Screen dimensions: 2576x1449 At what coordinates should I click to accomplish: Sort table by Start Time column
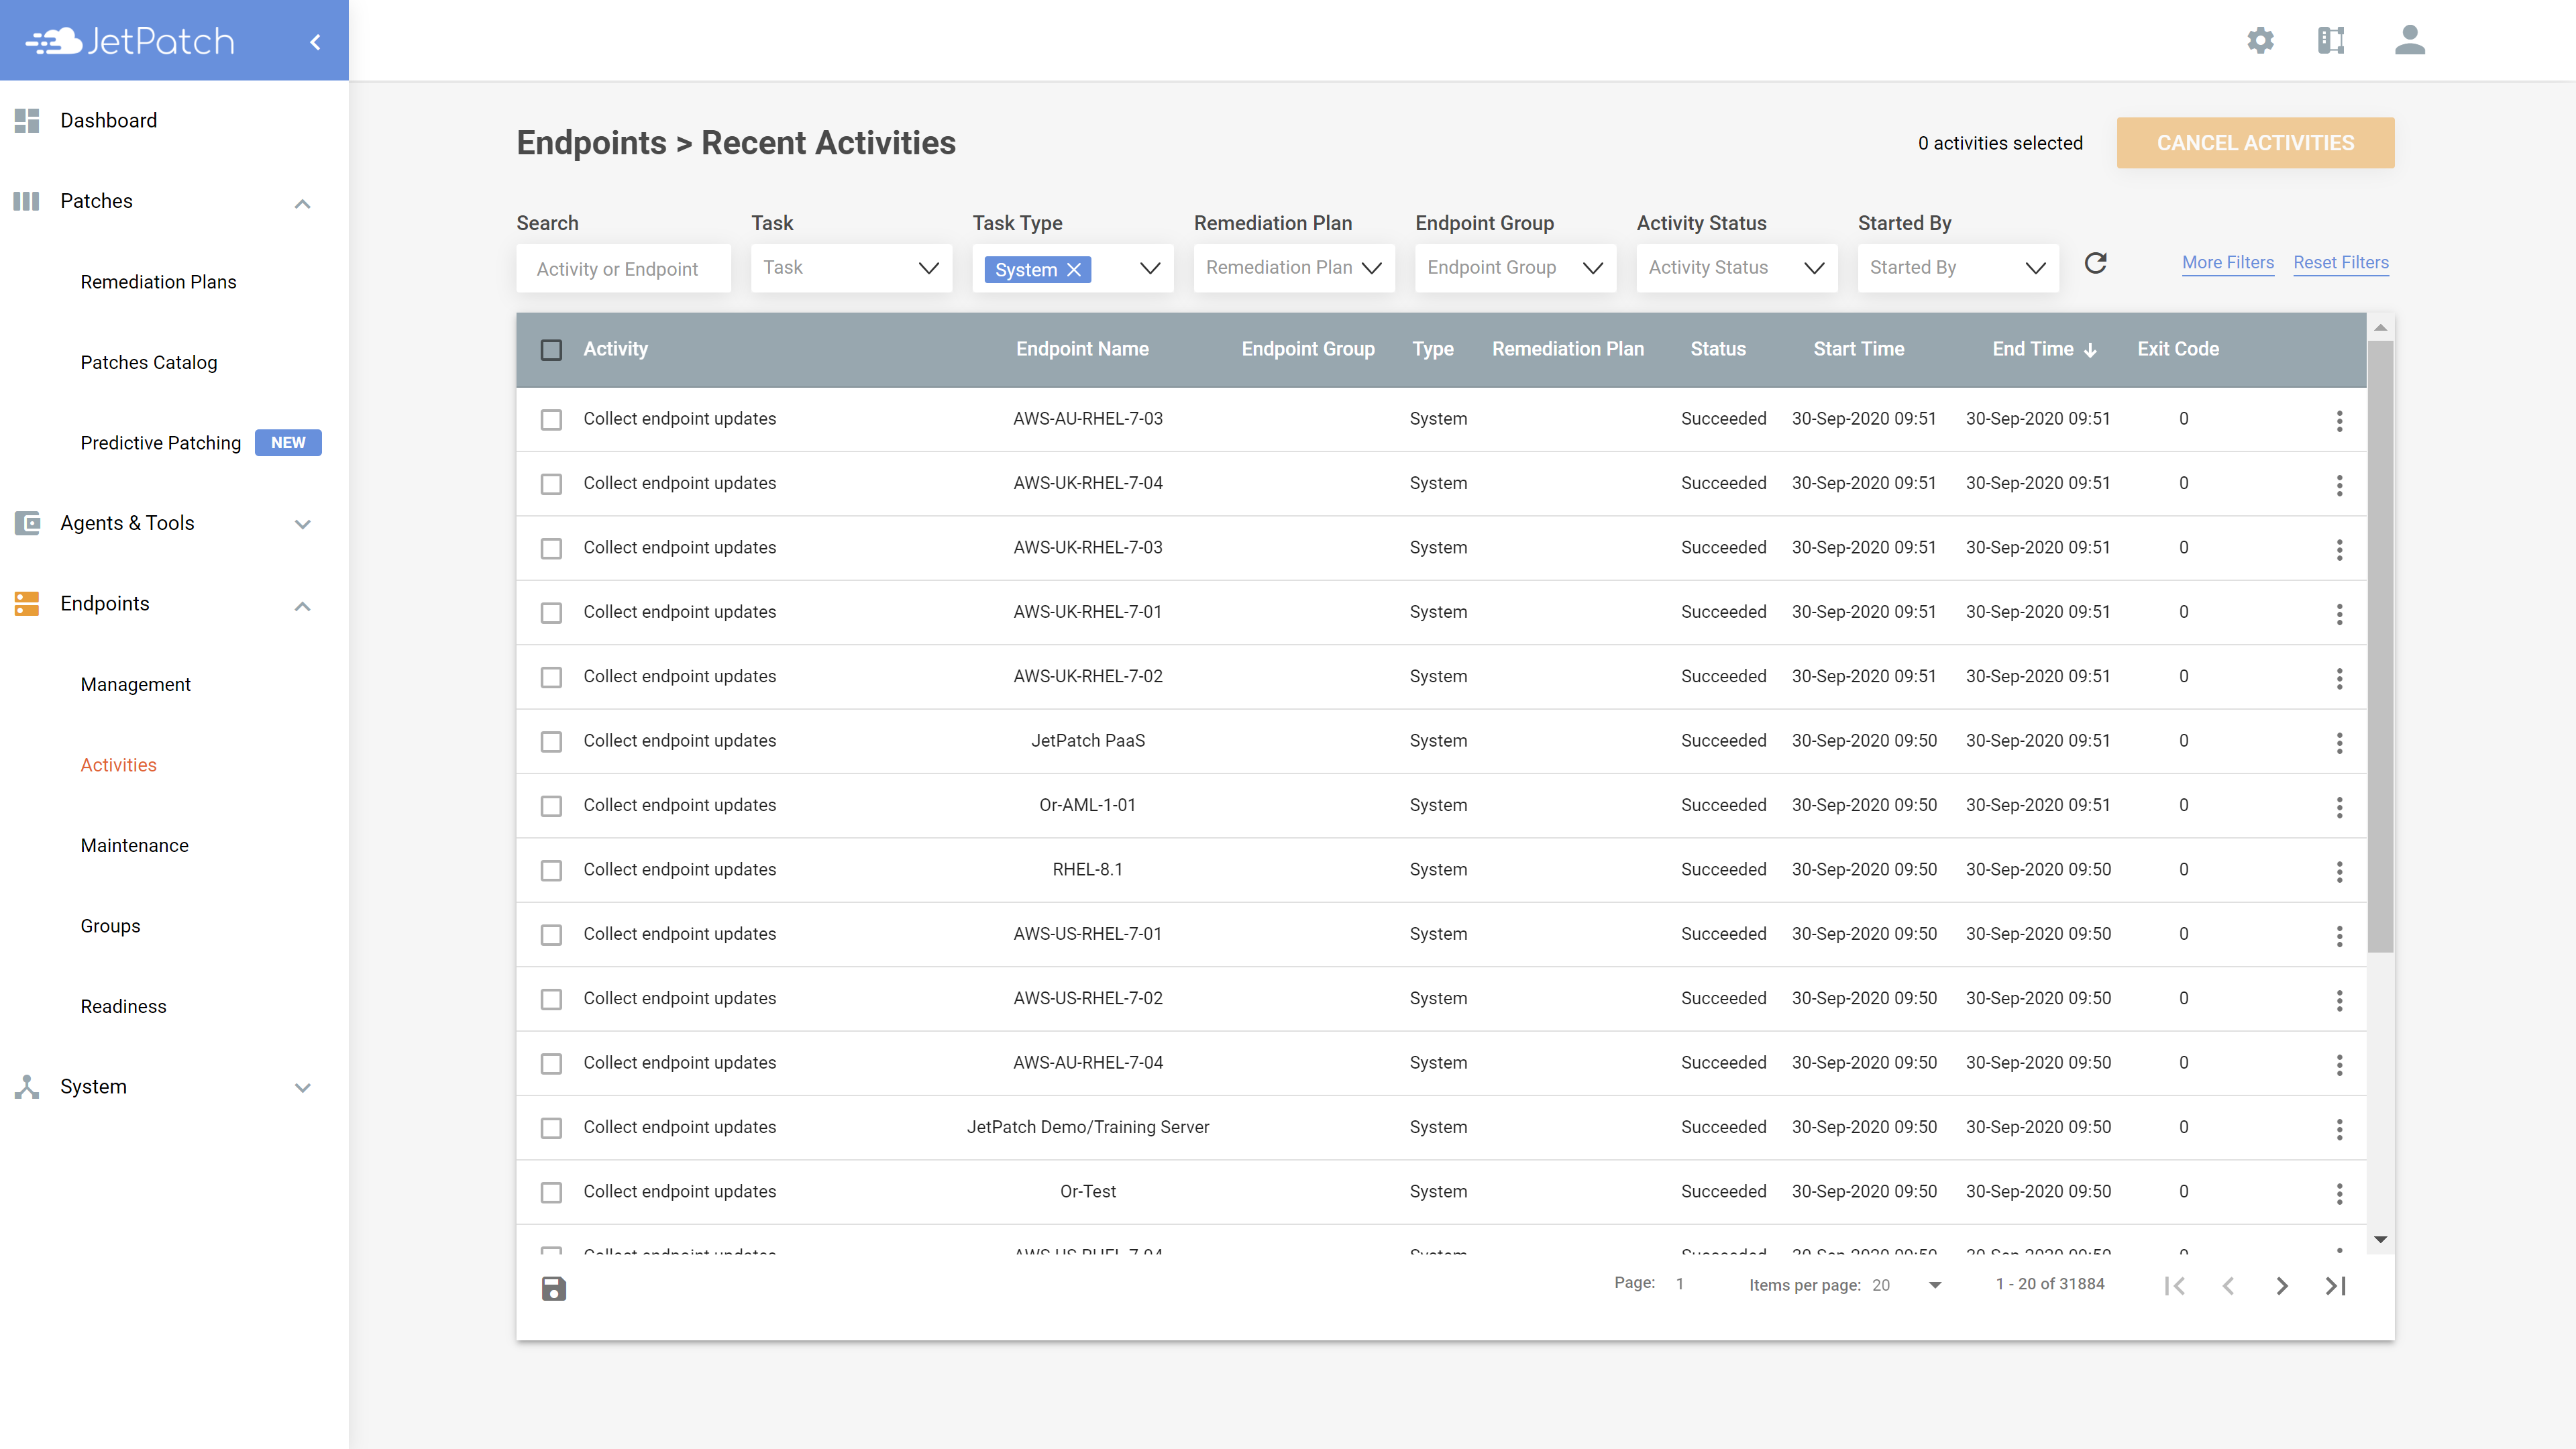[x=1858, y=349]
